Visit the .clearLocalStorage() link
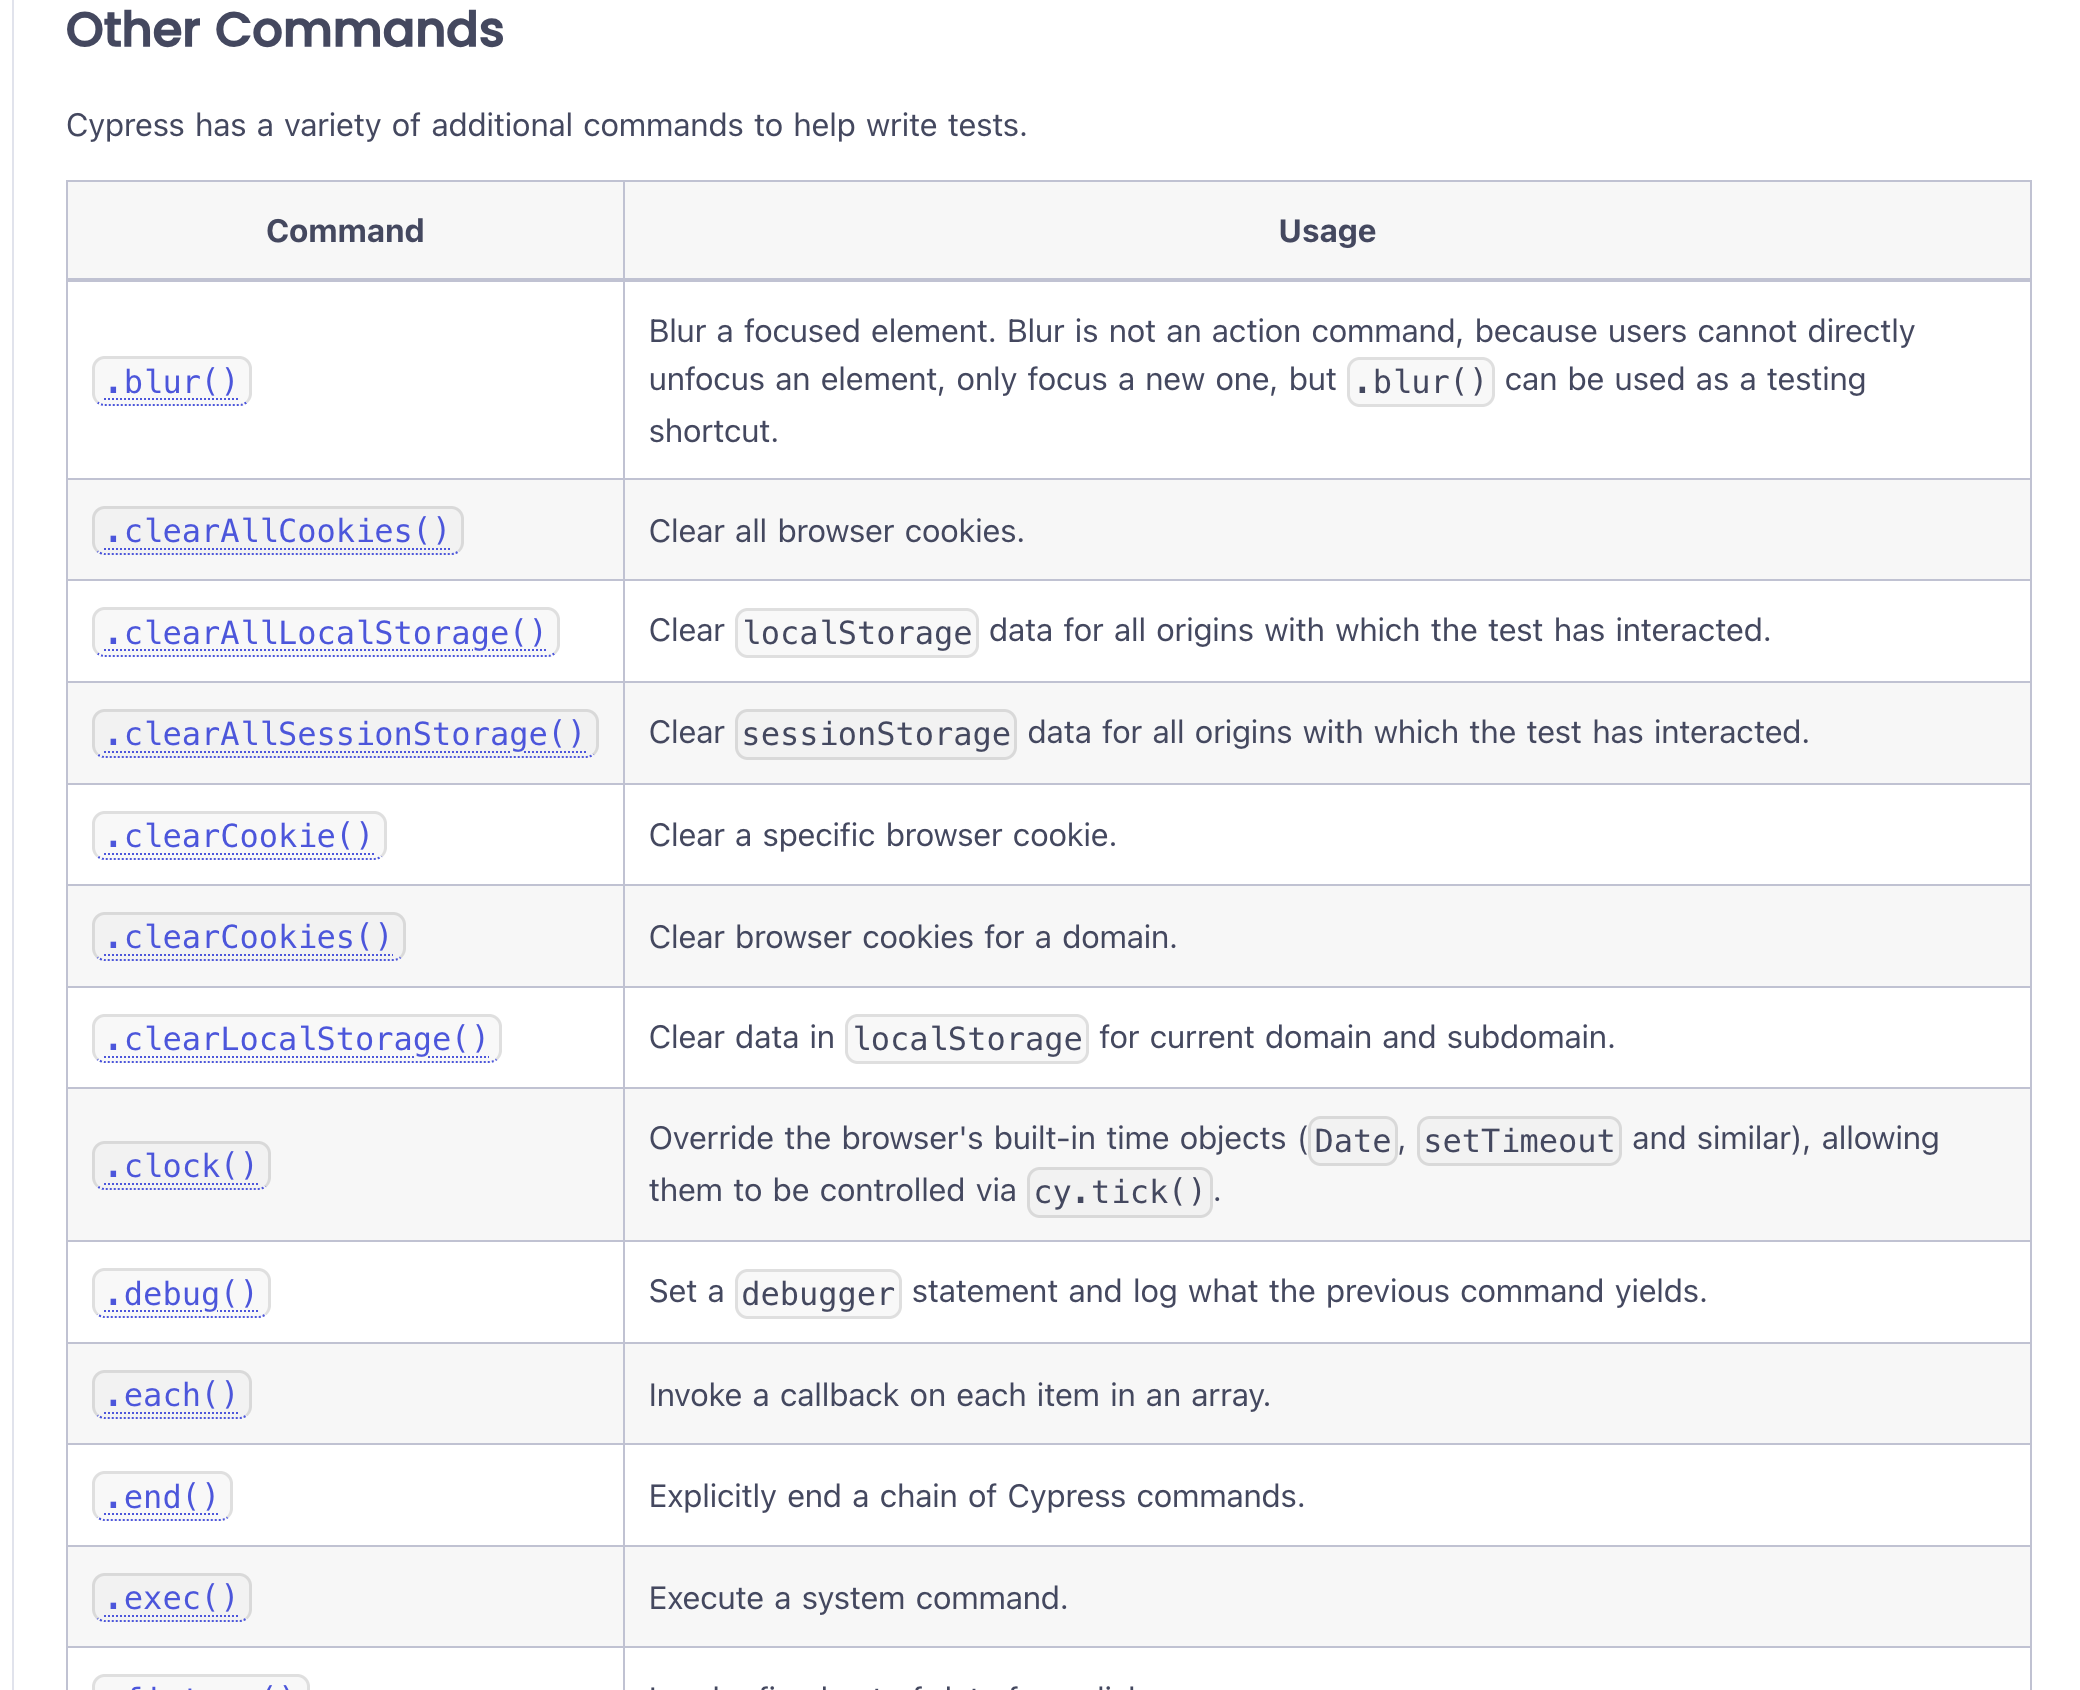This screenshot has width=2080, height=1690. coord(296,1039)
